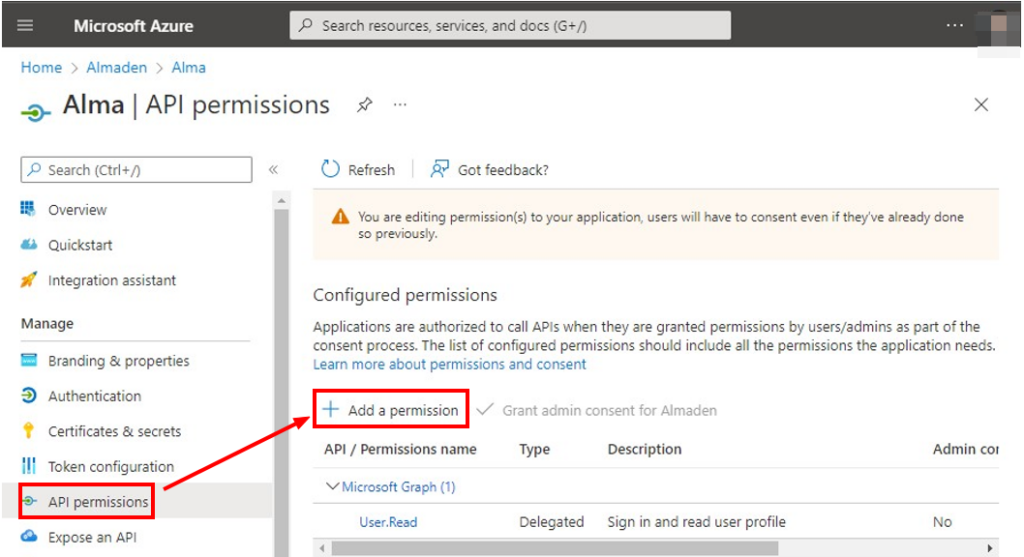1024x557 pixels.
Task: Focus the search resources, services, and docs box
Action: (510, 25)
